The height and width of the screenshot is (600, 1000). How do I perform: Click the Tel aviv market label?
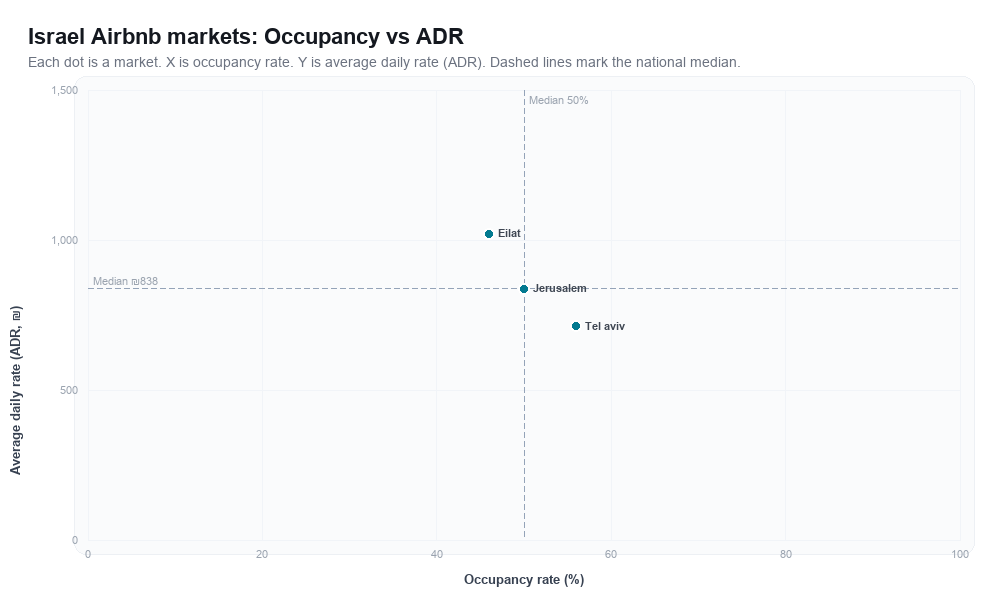click(605, 326)
